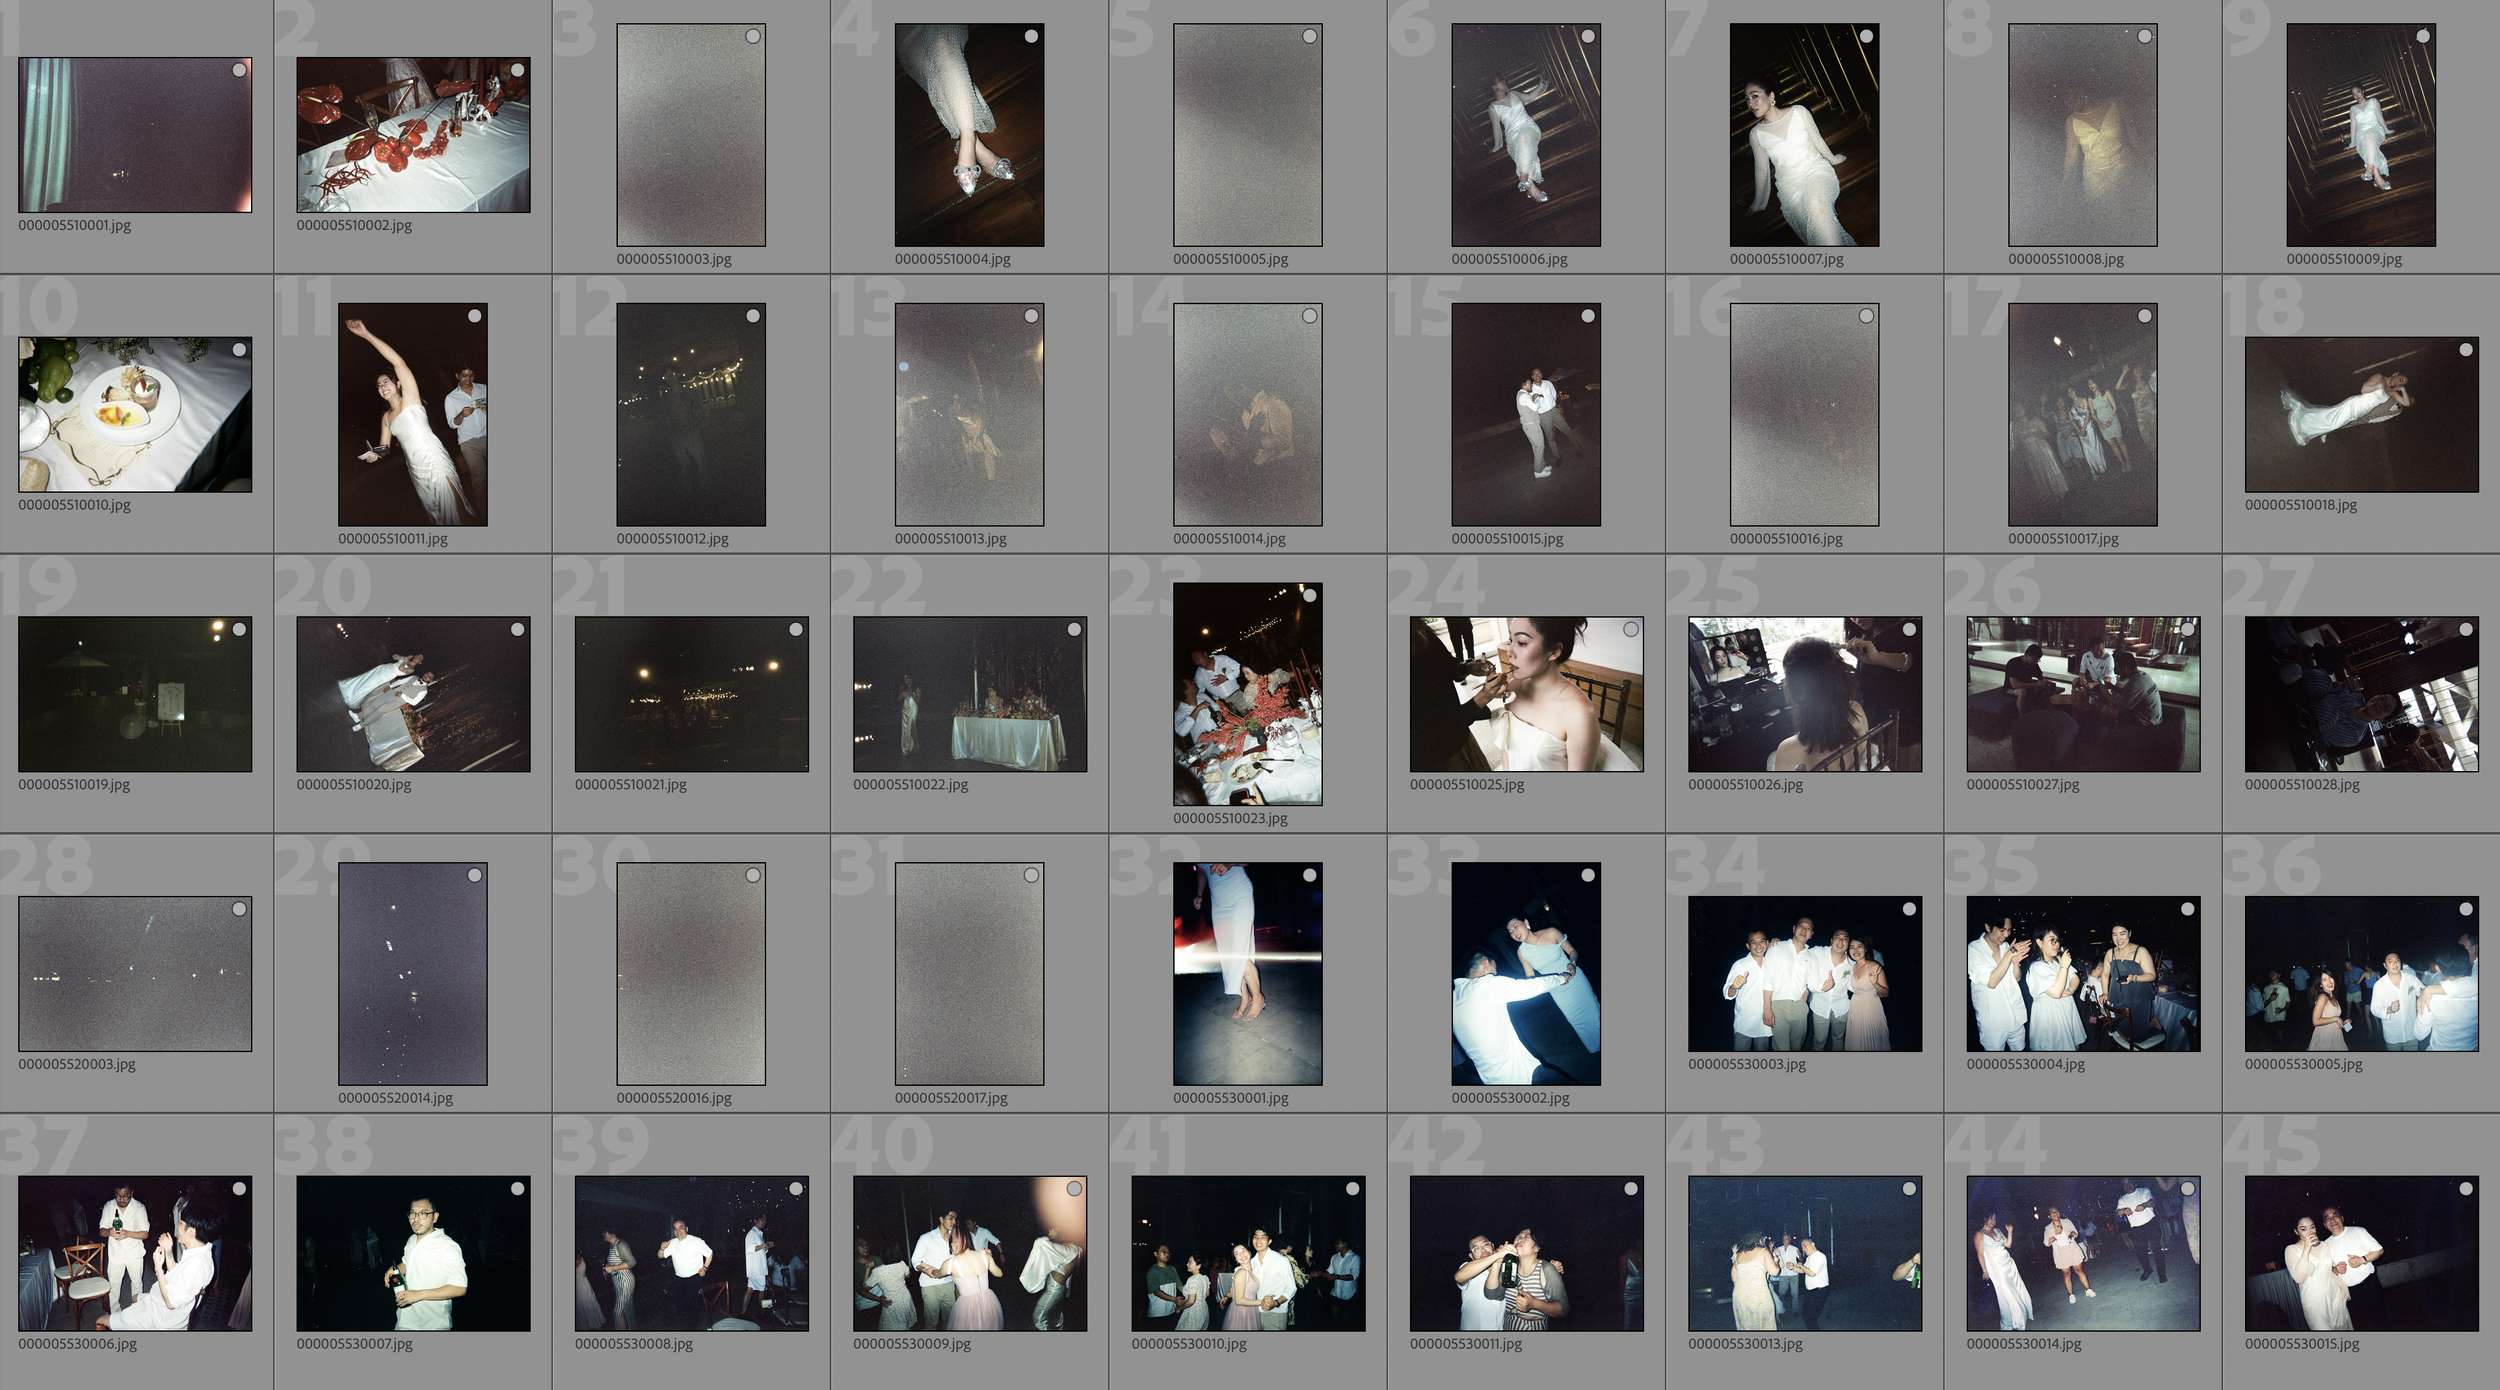Viewport: 2500px width, 1390px height.
Task: Select man holding bottle photo 000005530007.jpg
Action: (x=412, y=1253)
